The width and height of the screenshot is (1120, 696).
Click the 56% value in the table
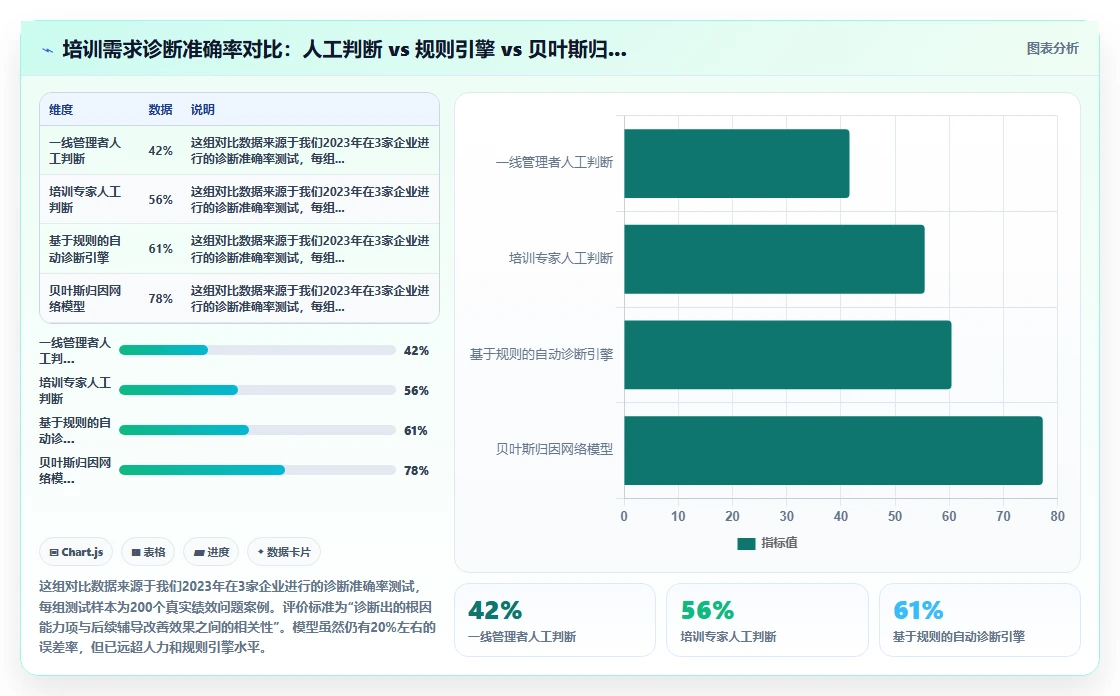[160, 199]
